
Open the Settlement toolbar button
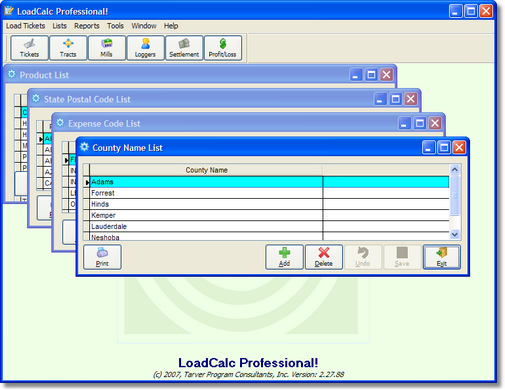[184, 48]
